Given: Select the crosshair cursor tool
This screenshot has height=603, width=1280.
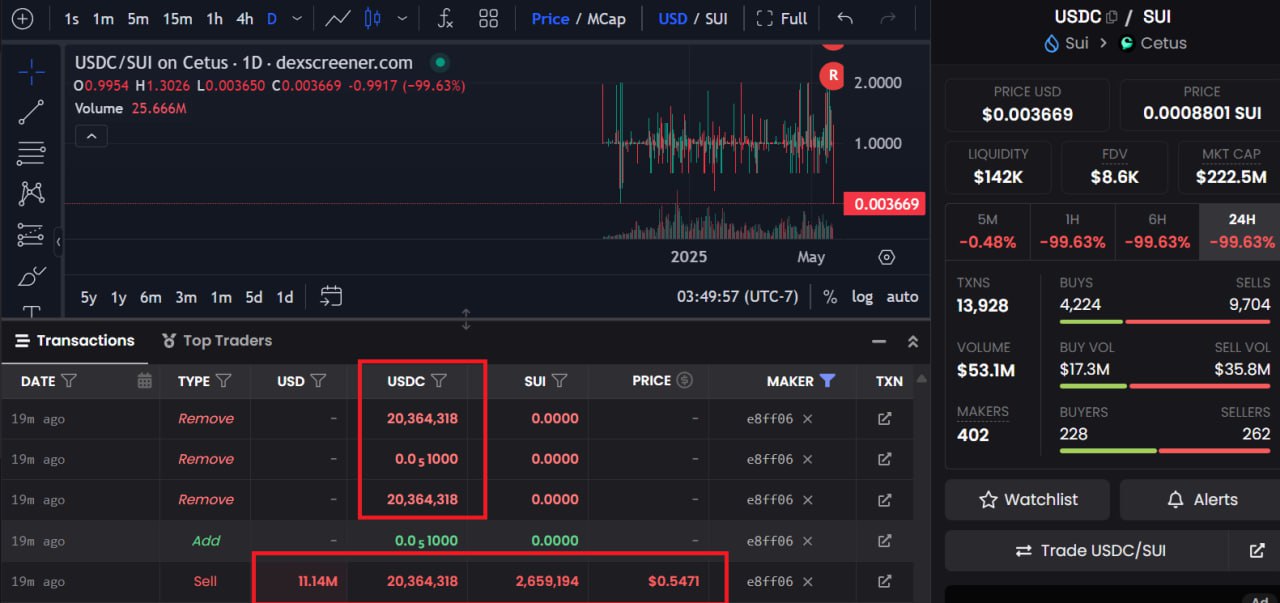Looking at the screenshot, I should [31, 71].
